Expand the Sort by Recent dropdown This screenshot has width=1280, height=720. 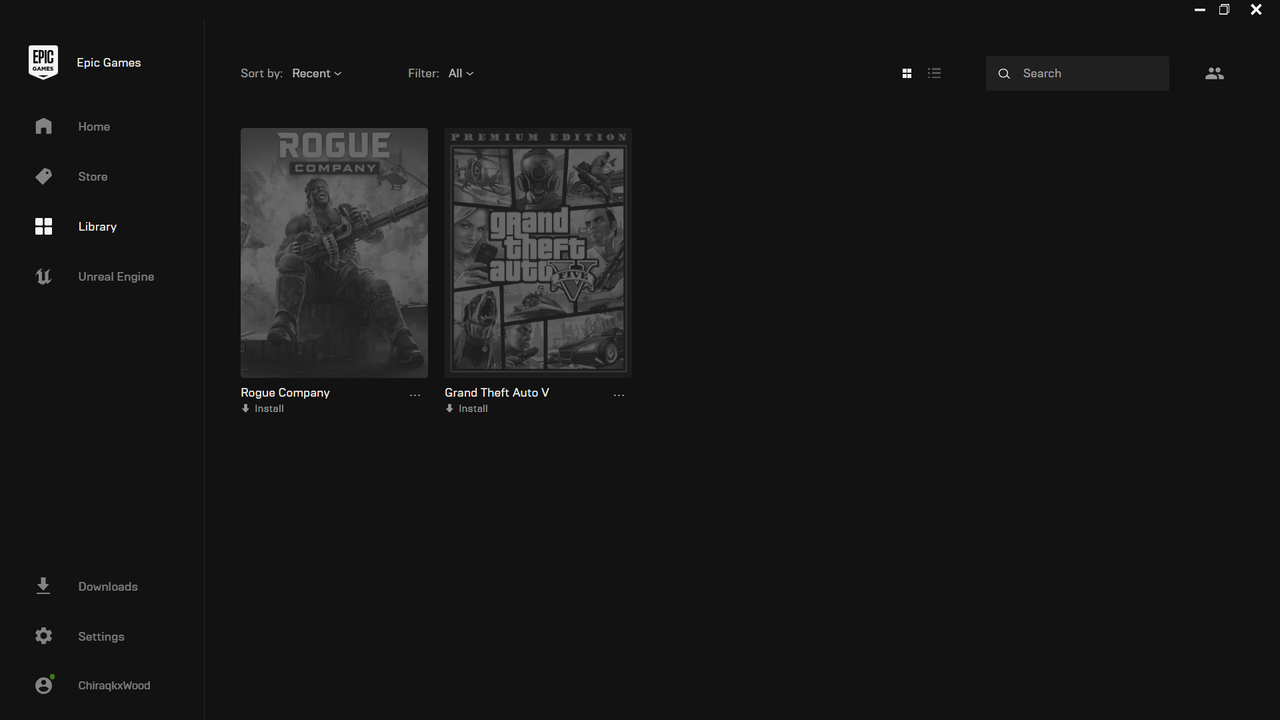(x=316, y=73)
